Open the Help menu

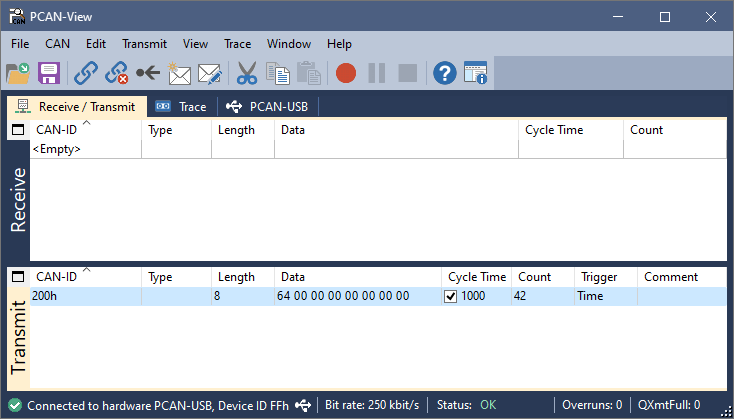point(339,44)
